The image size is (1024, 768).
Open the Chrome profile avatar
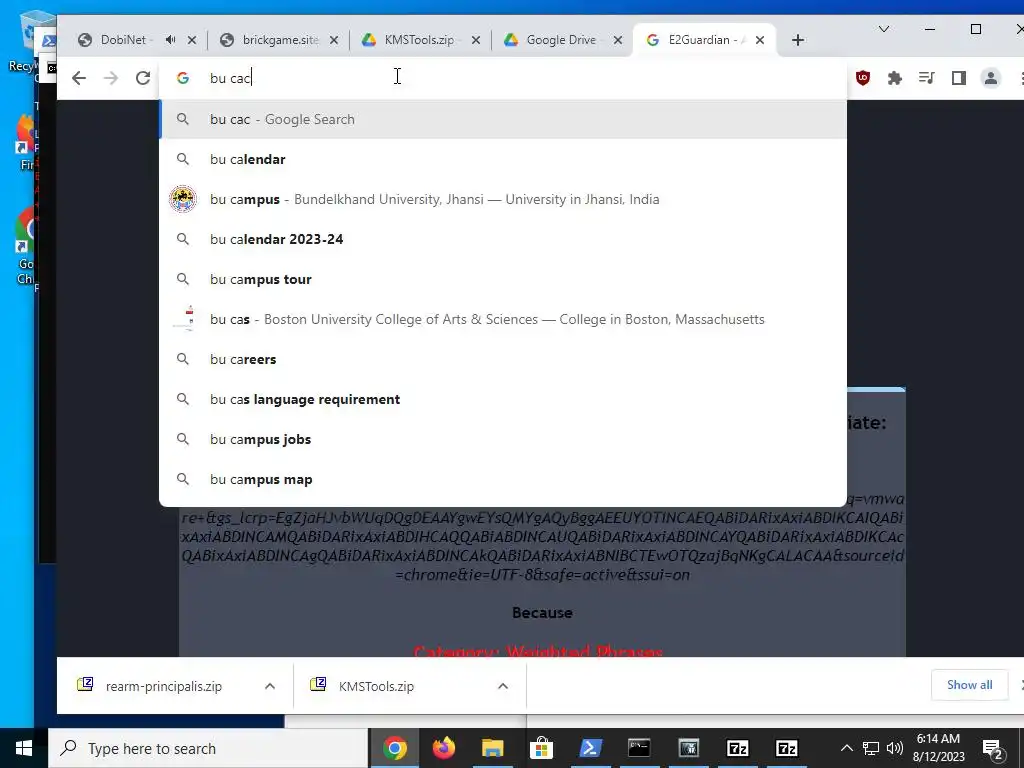(991, 78)
